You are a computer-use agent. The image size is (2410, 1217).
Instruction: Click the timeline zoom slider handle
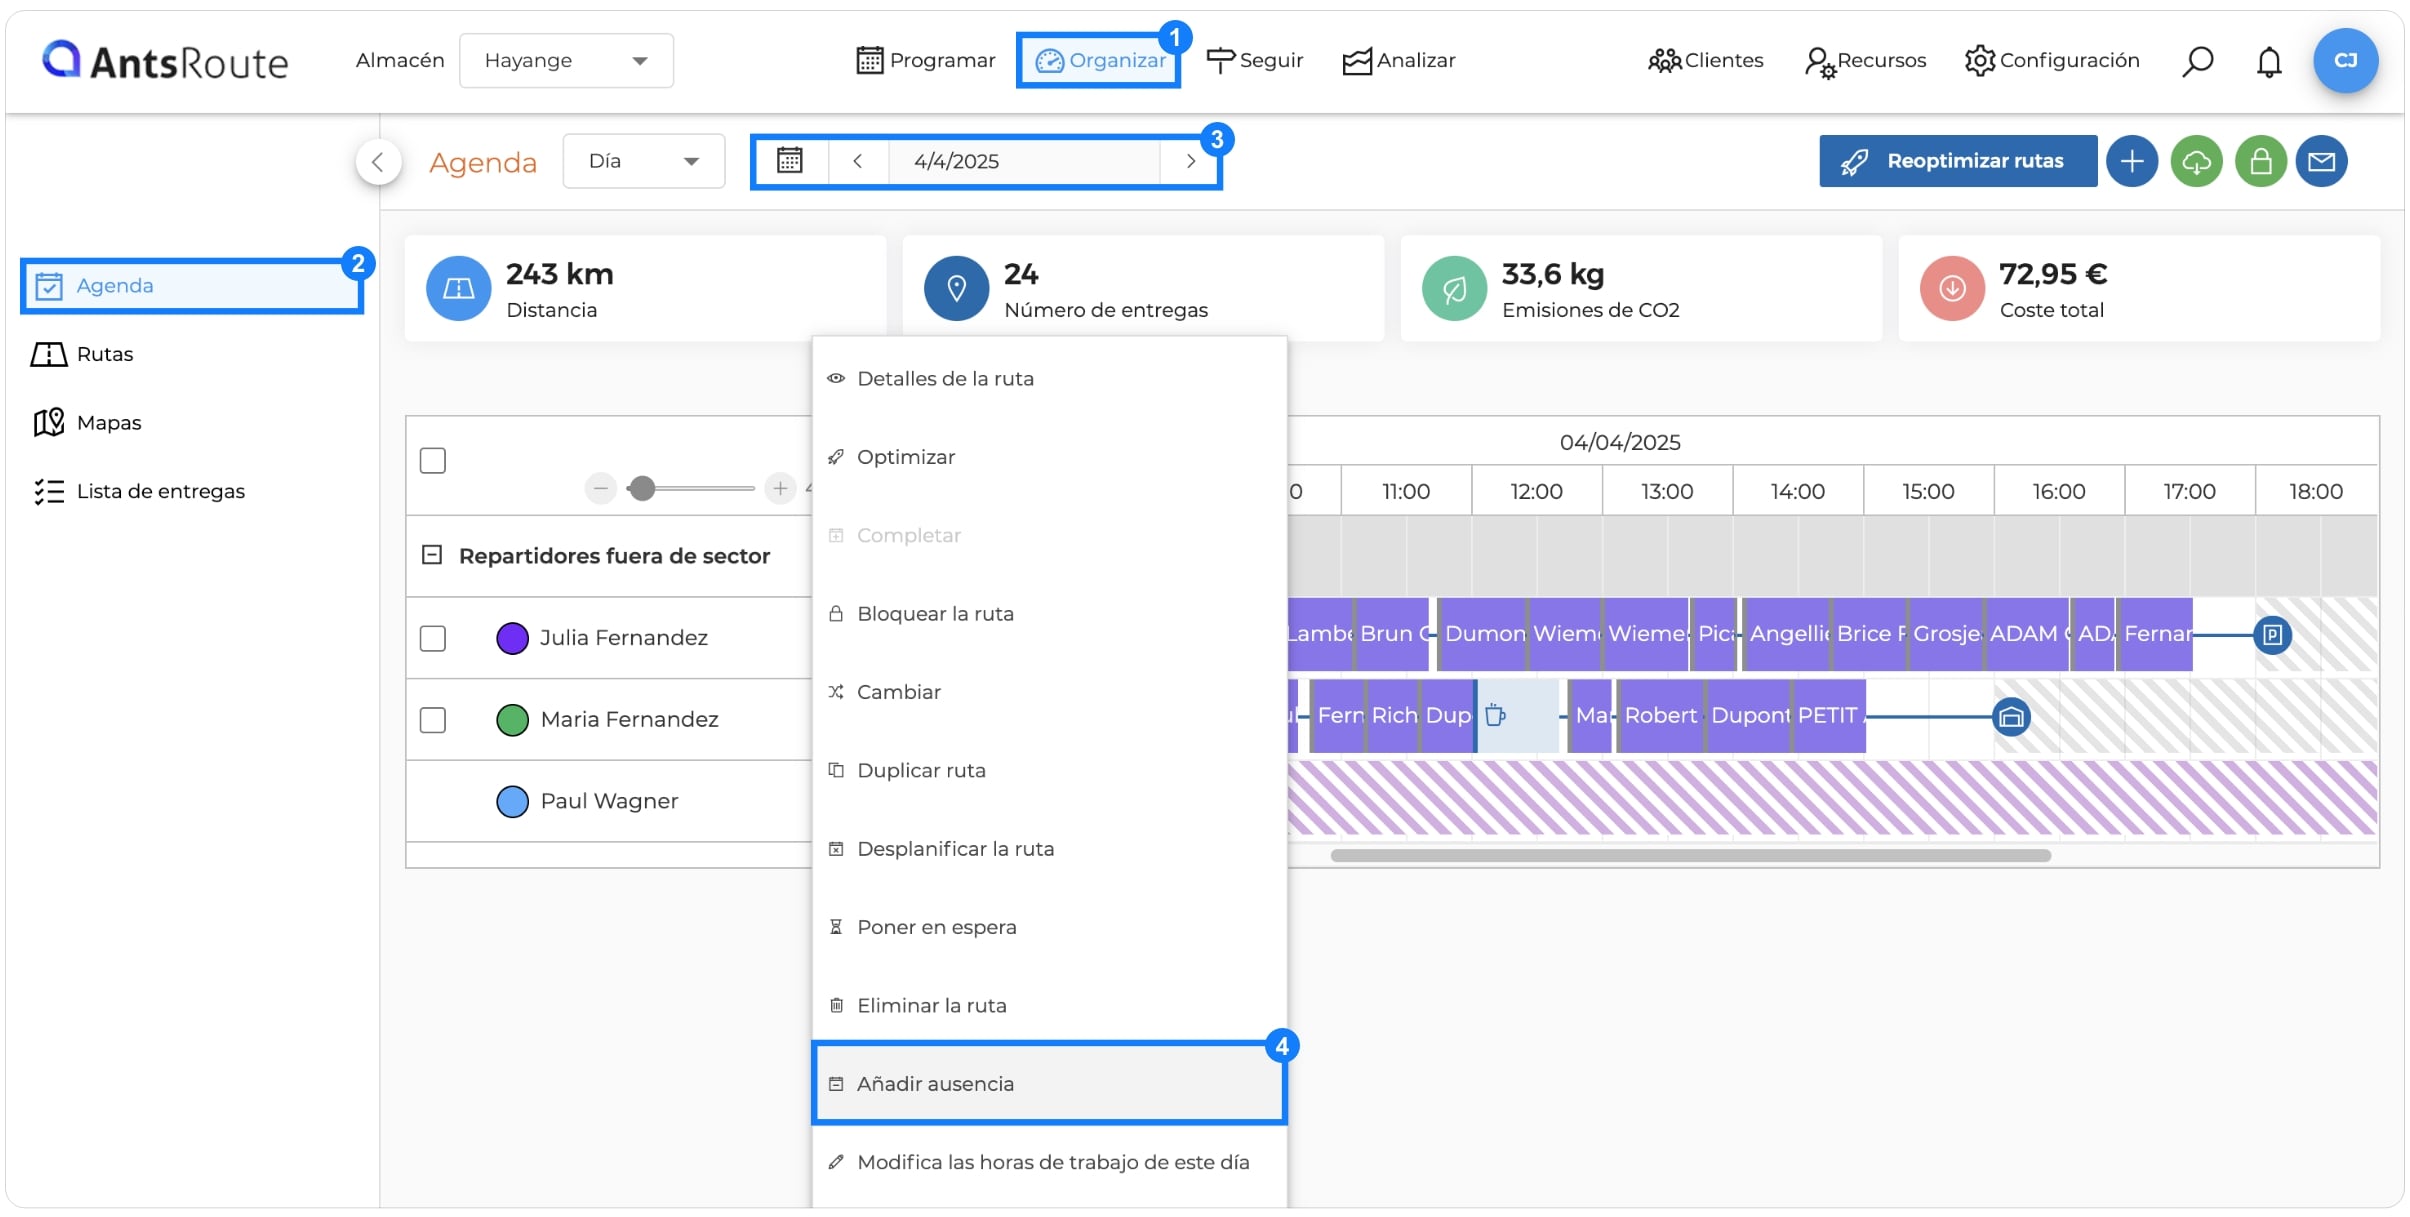click(x=642, y=488)
